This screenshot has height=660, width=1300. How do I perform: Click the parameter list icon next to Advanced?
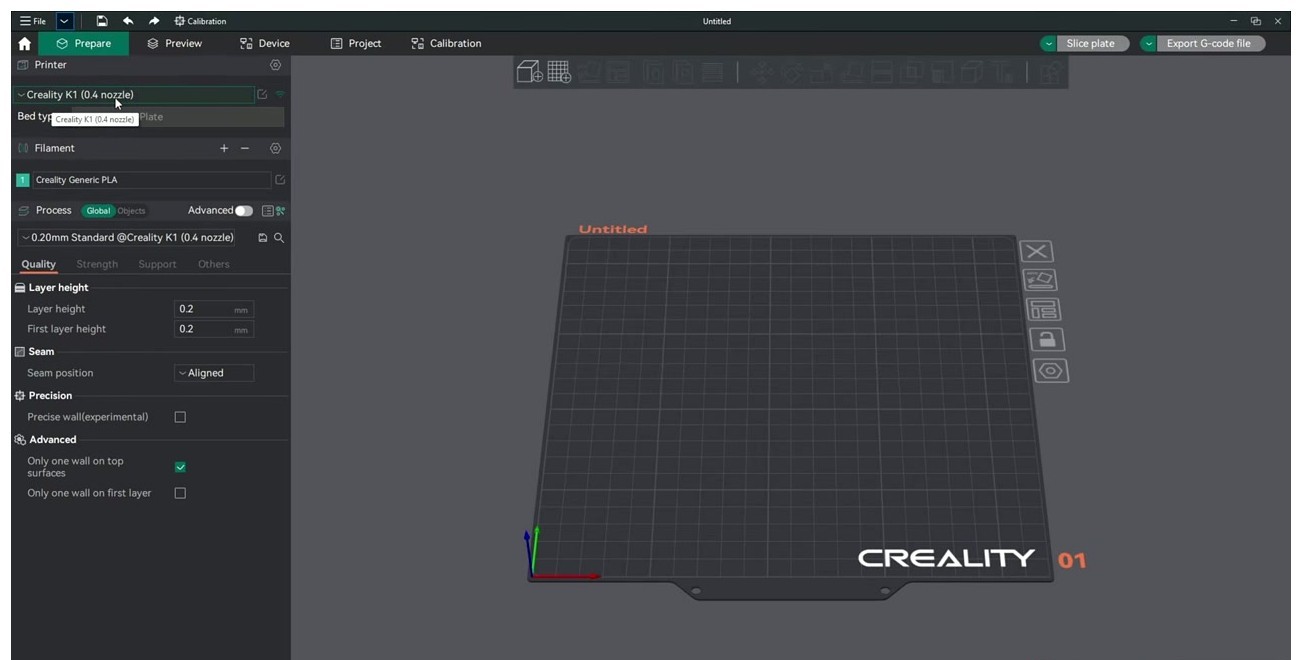click(267, 211)
